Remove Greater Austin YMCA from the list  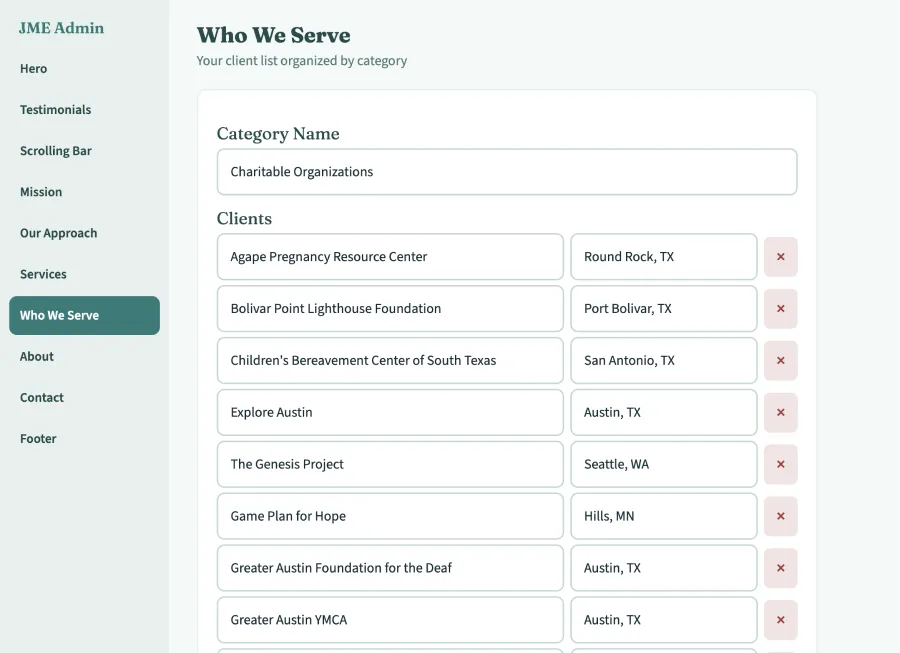780,619
